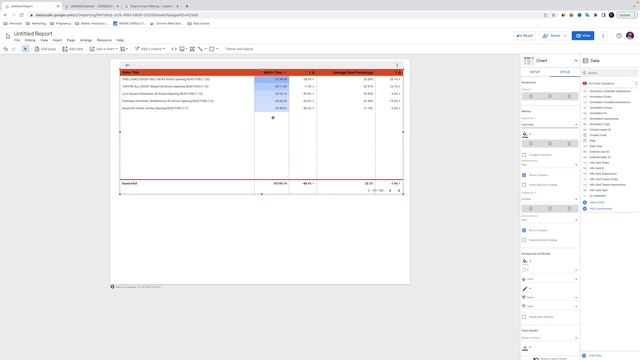Open the three-dot more options menu
Image resolution: width=640 pixels, height=360 pixels.
[603, 36]
